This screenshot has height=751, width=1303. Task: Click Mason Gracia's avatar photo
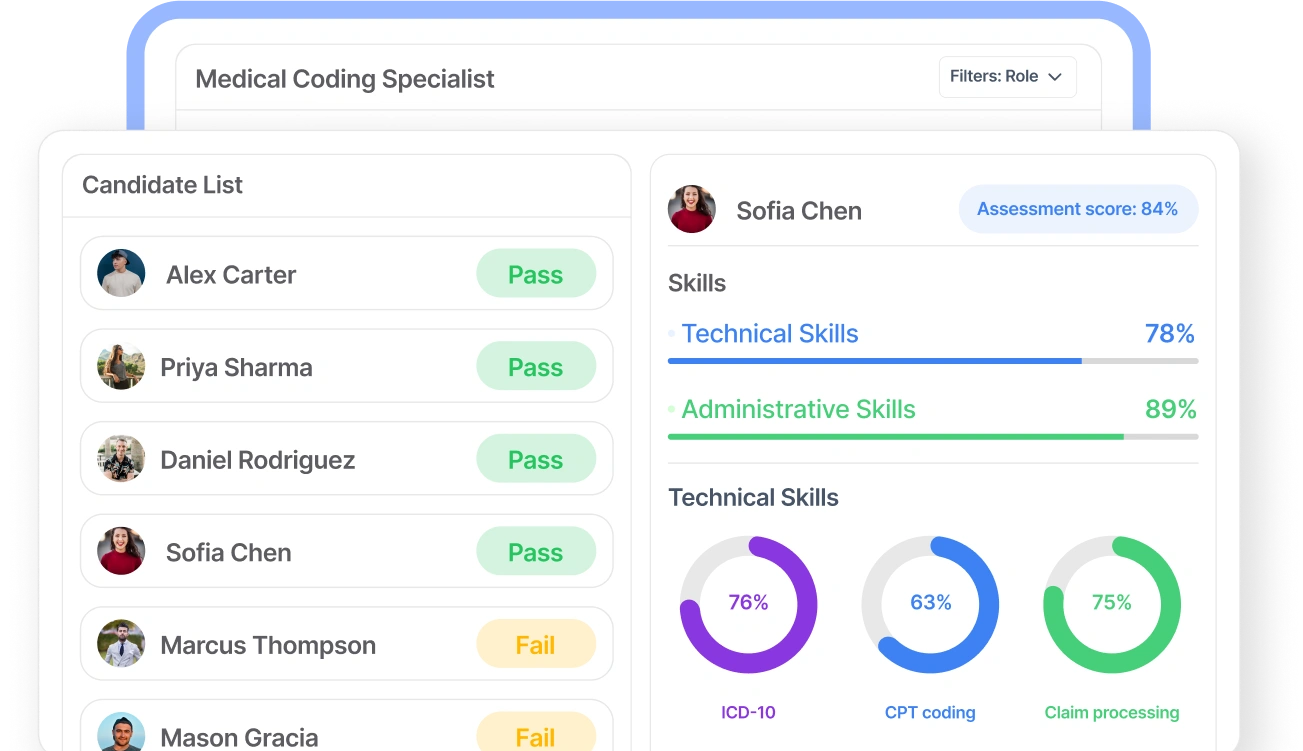pos(121,733)
